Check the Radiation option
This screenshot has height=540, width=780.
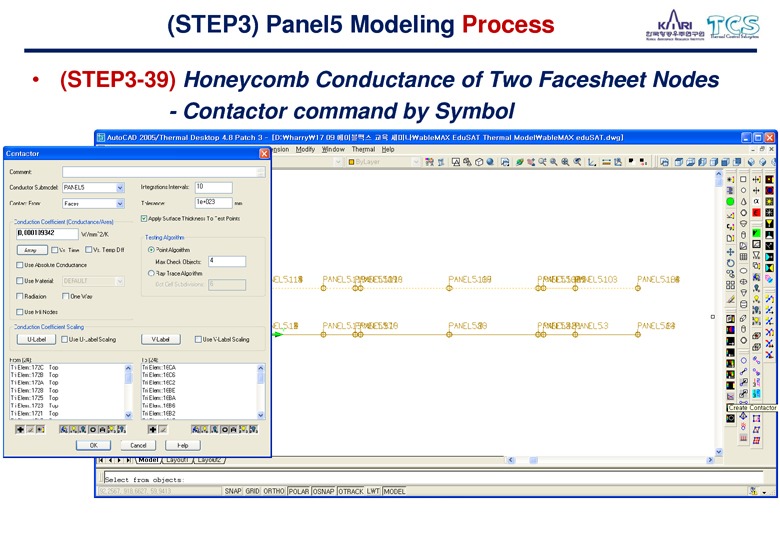coord(20,296)
